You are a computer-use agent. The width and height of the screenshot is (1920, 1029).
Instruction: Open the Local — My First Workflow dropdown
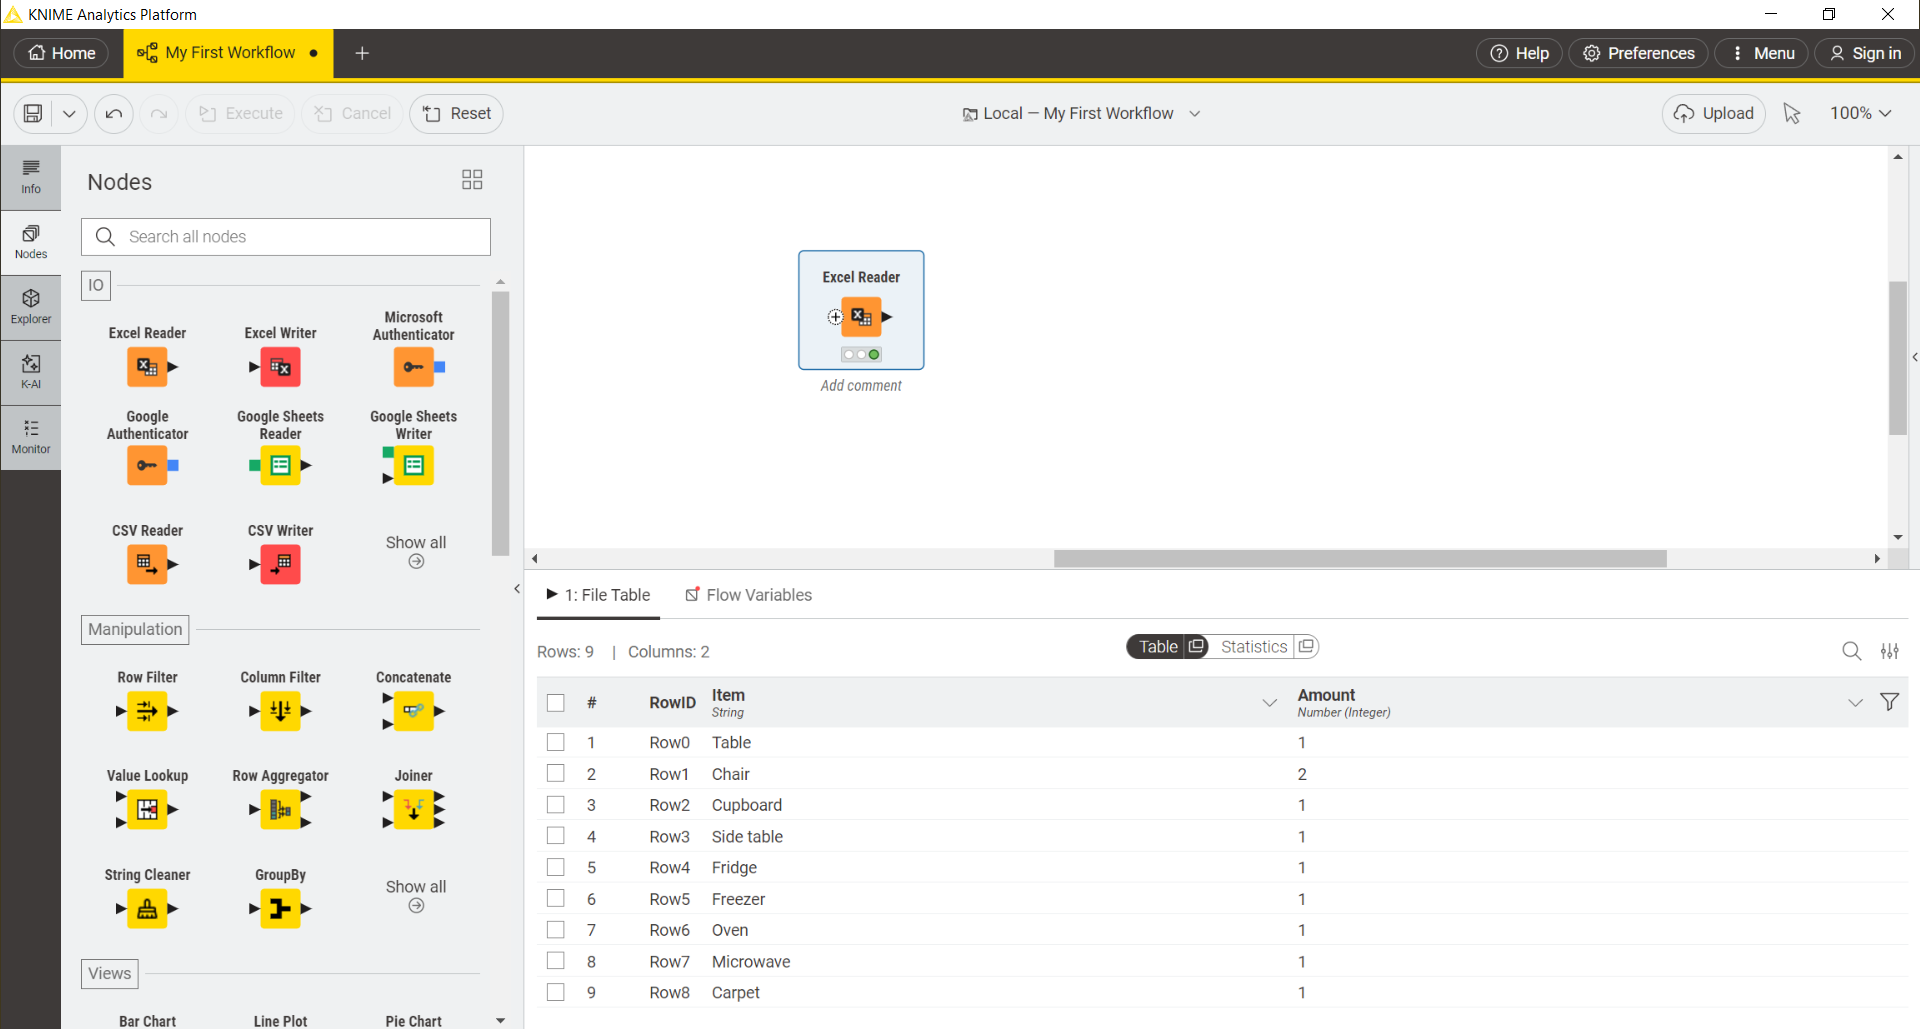pos(1082,113)
